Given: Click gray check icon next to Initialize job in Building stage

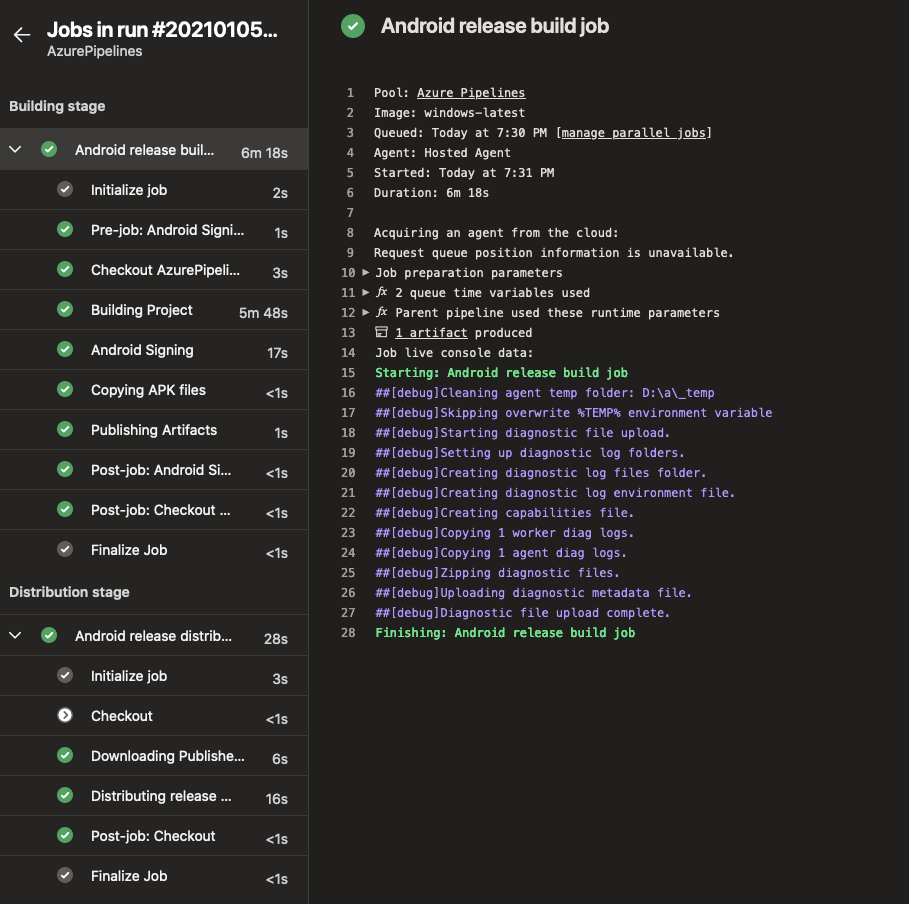Looking at the screenshot, I should [x=65, y=190].
